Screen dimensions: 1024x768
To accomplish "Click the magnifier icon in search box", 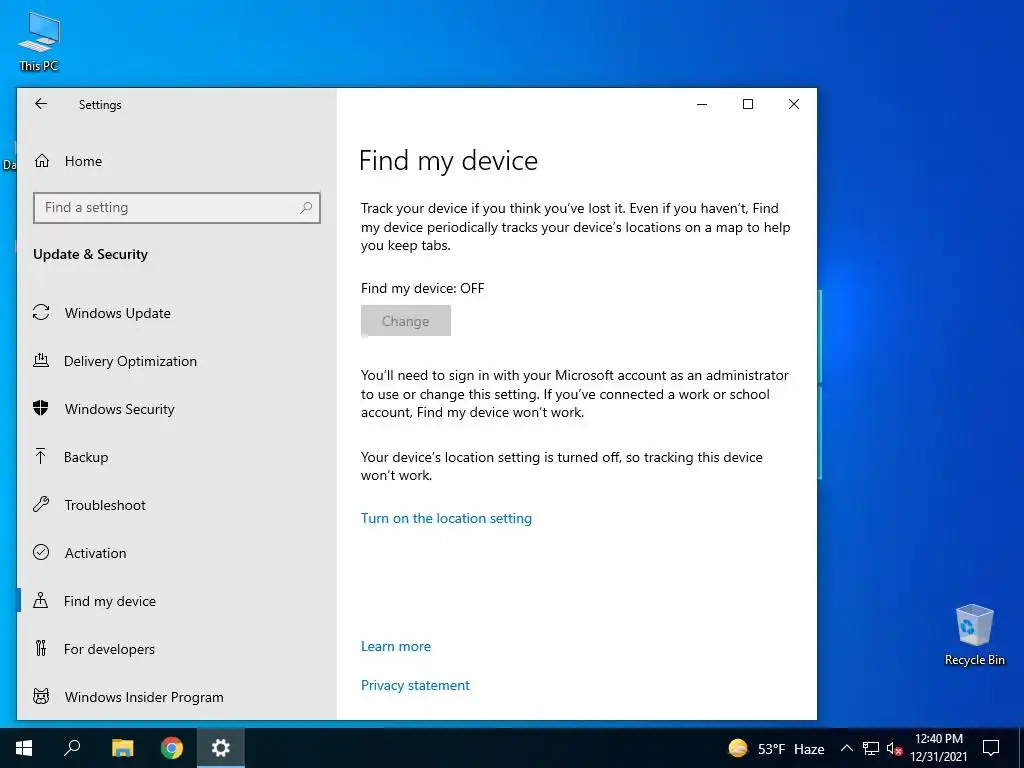I will tap(306, 208).
